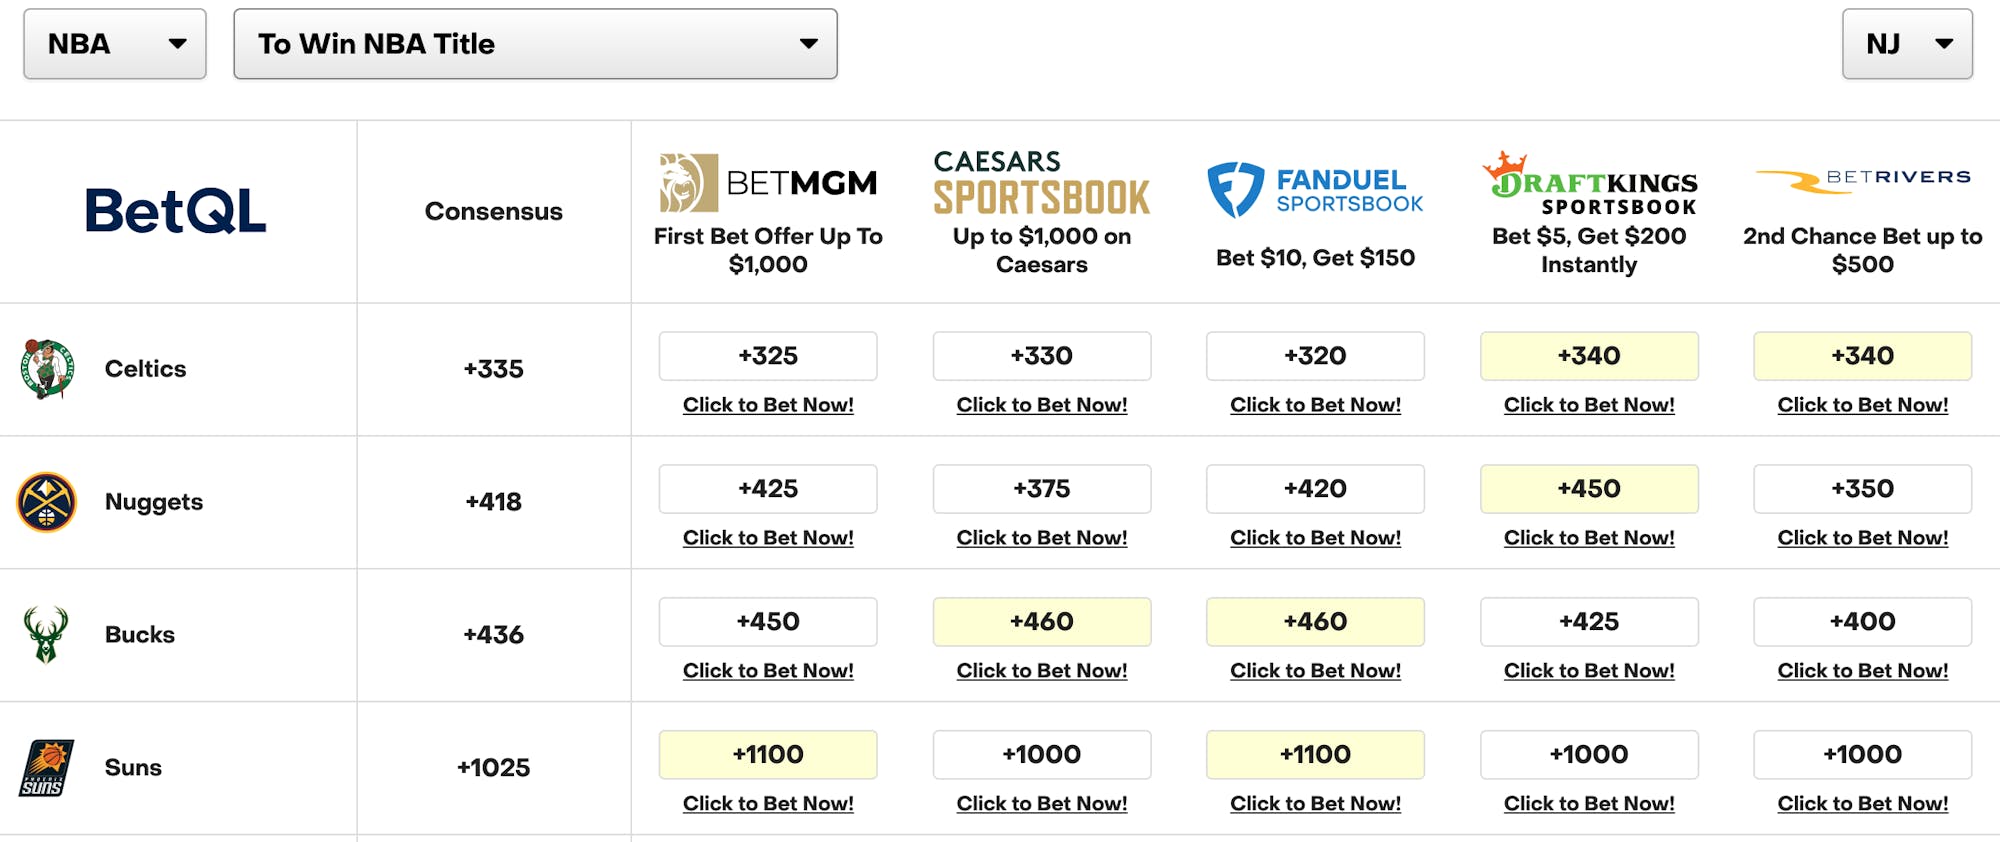Click the Suns team logo

click(46, 768)
